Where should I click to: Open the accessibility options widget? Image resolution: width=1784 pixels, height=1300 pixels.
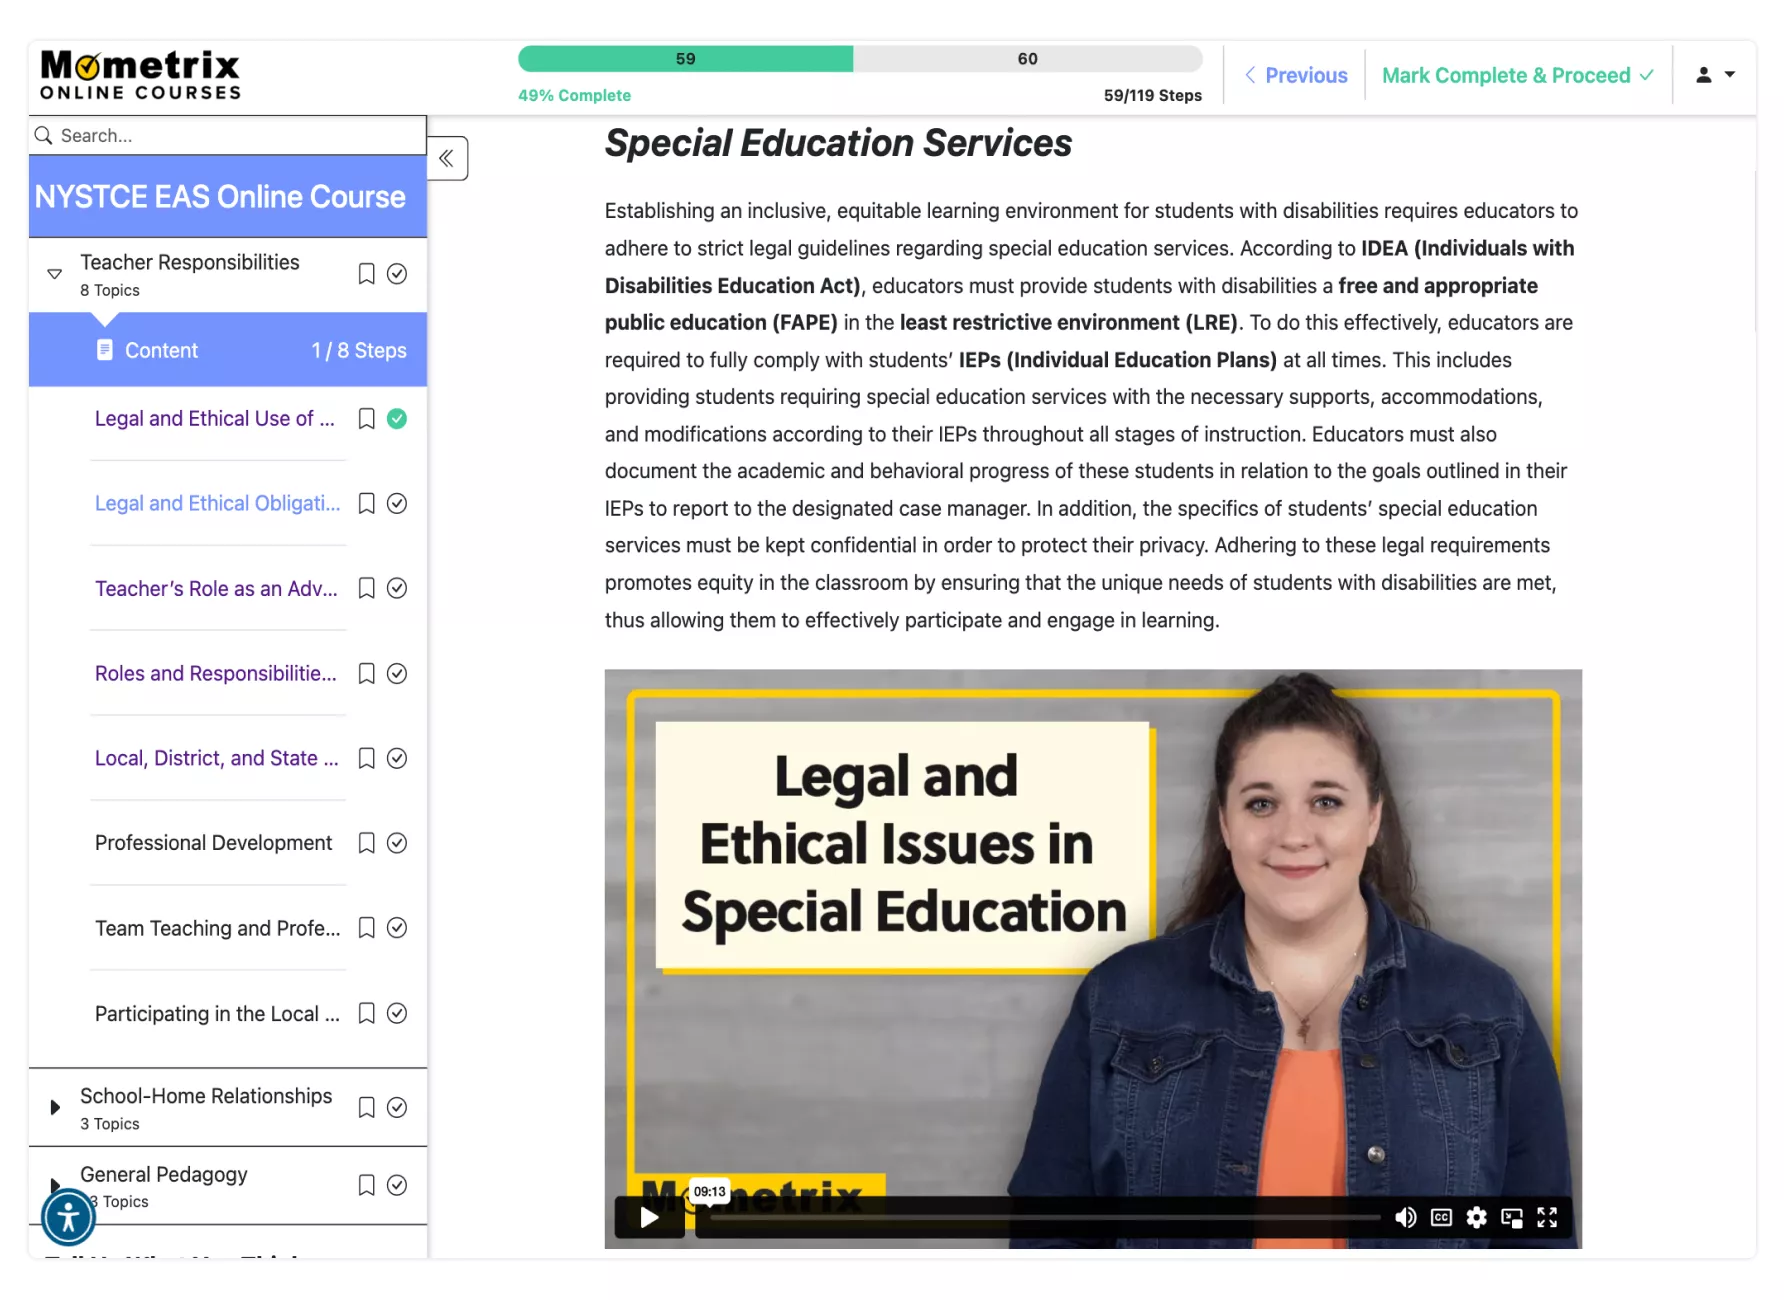pyautogui.click(x=68, y=1217)
